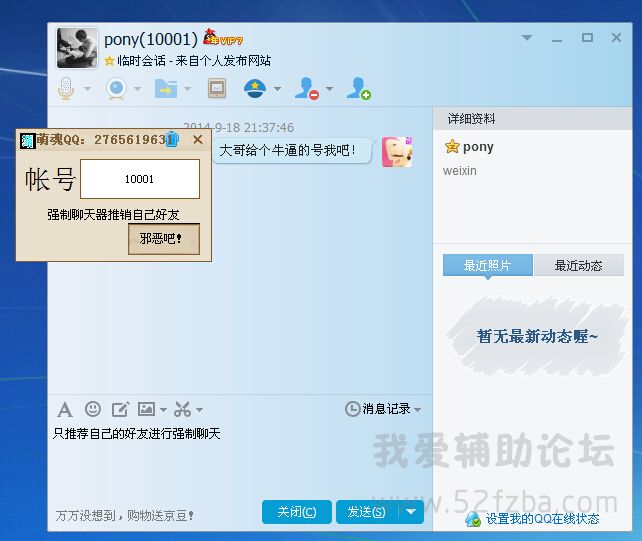Click the edit note pencil icon
The image size is (642, 541).
click(x=120, y=409)
